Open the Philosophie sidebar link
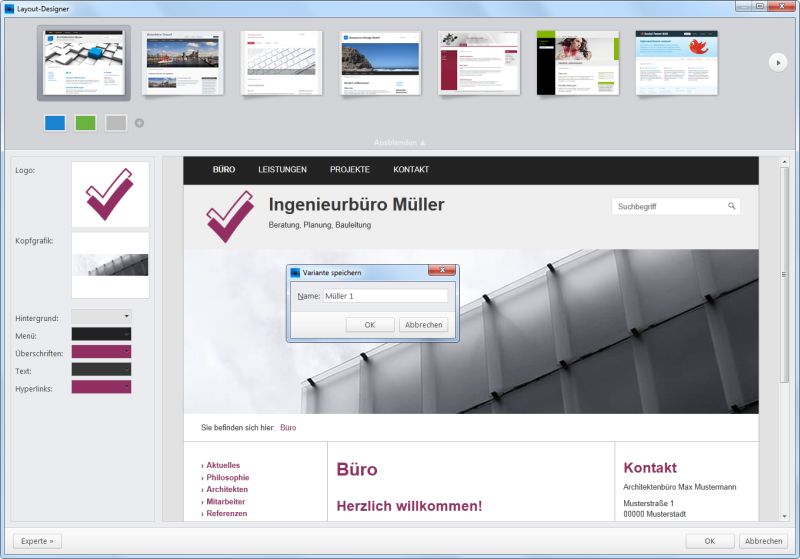The width and height of the screenshot is (800, 559). [228, 477]
